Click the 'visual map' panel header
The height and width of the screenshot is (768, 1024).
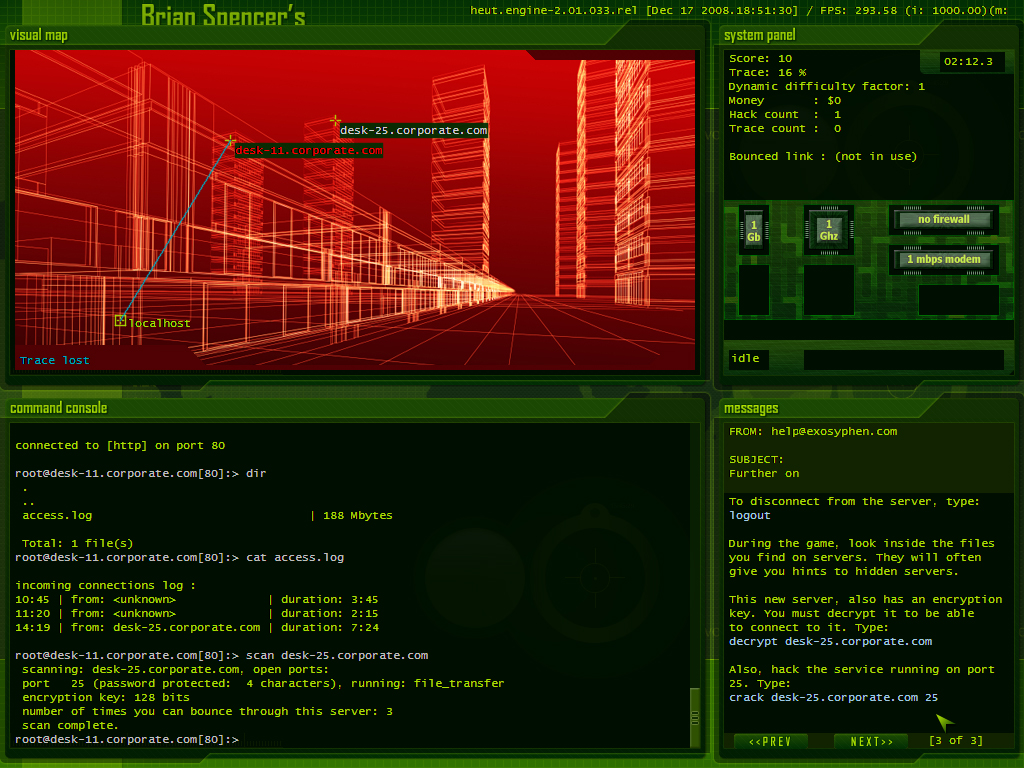pos(39,36)
